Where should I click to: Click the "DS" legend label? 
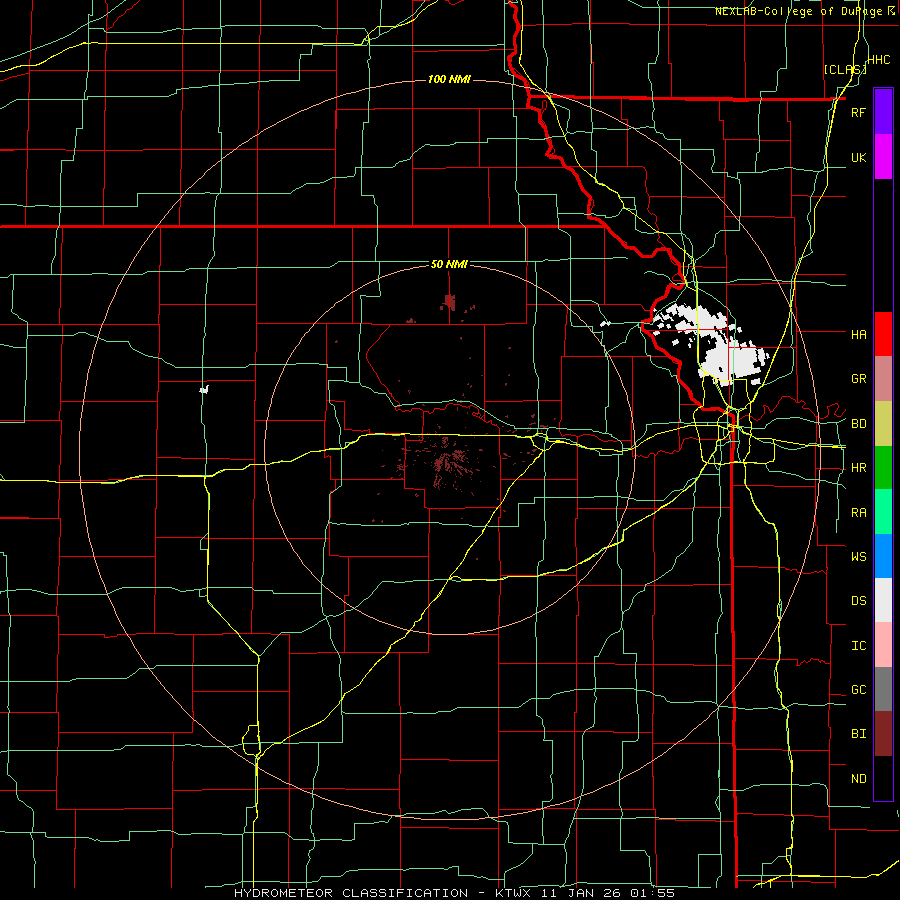(x=858, y=601)
